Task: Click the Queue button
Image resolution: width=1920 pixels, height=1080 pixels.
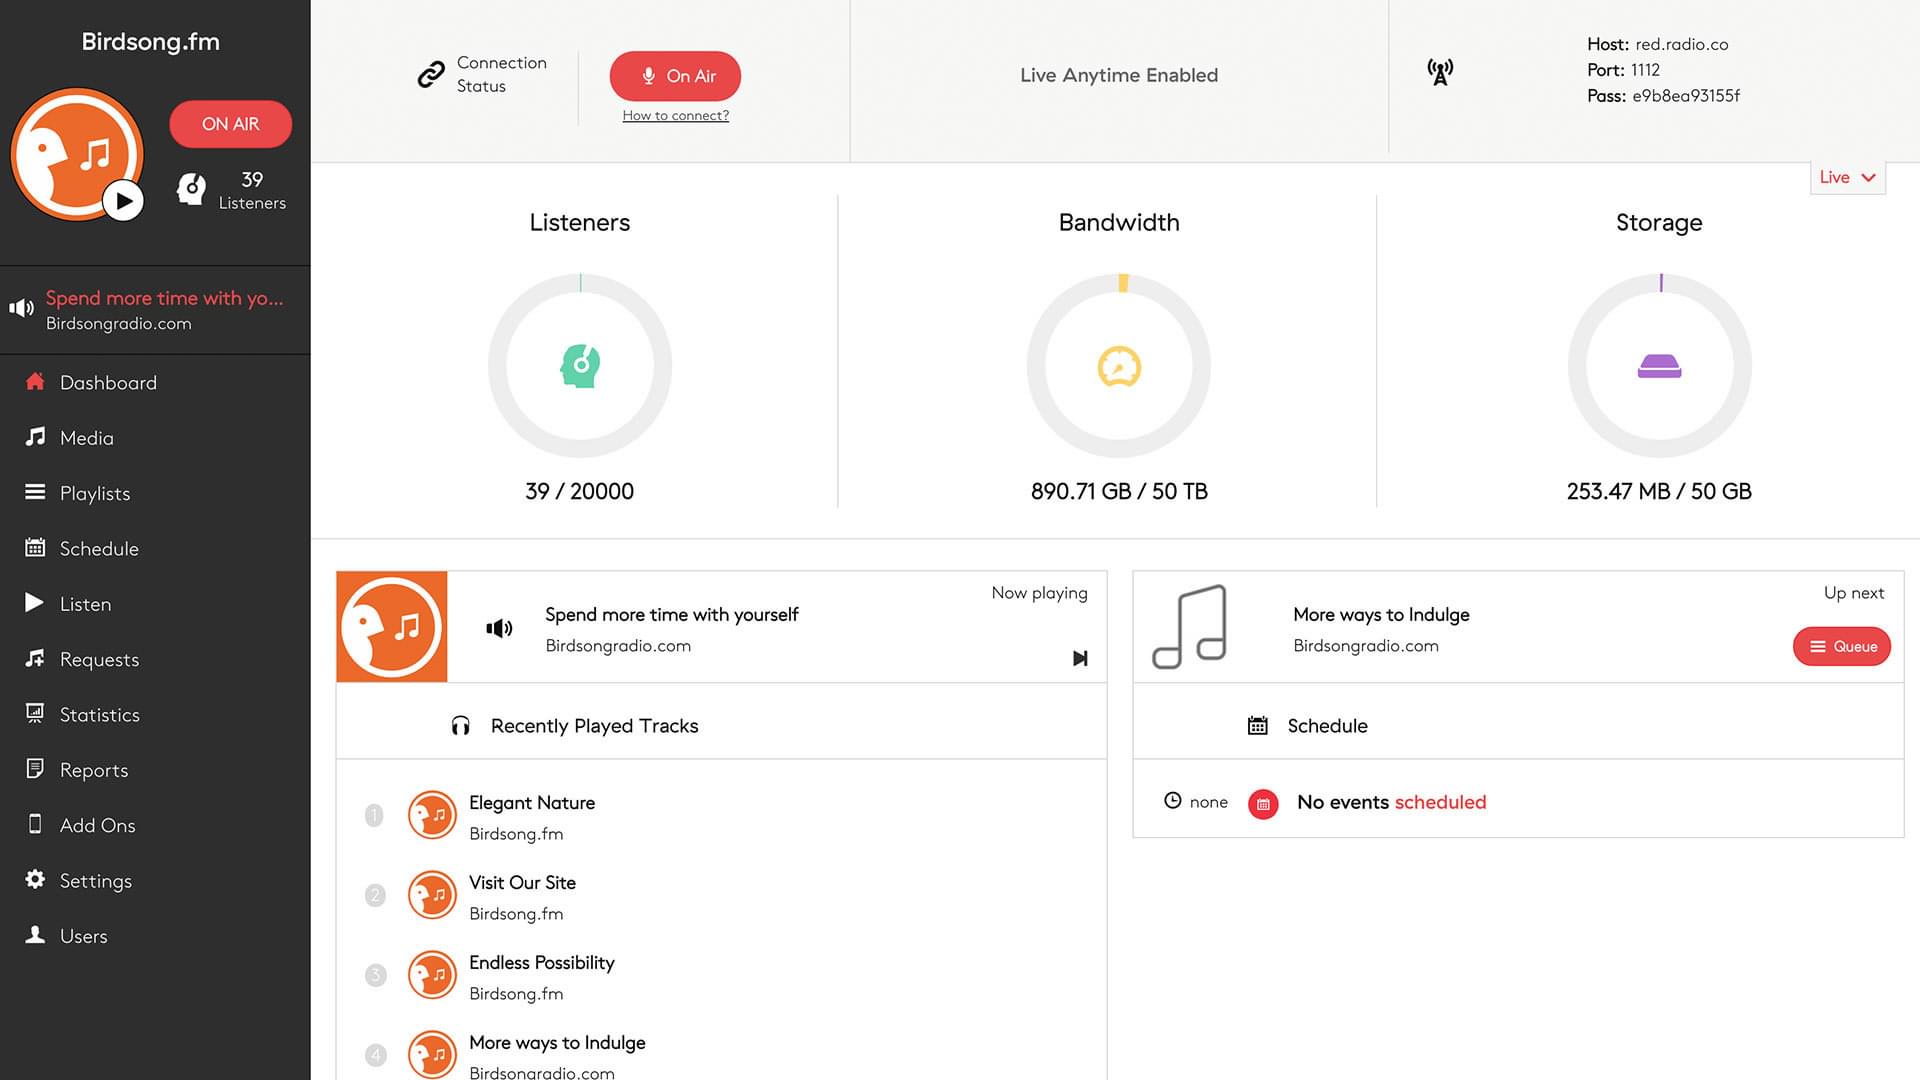Action: (1841, 646)
